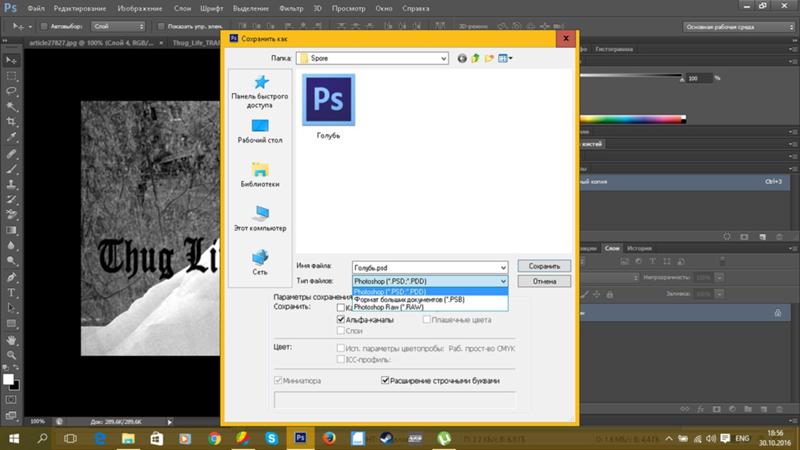Select the Dodge tool

11,261
